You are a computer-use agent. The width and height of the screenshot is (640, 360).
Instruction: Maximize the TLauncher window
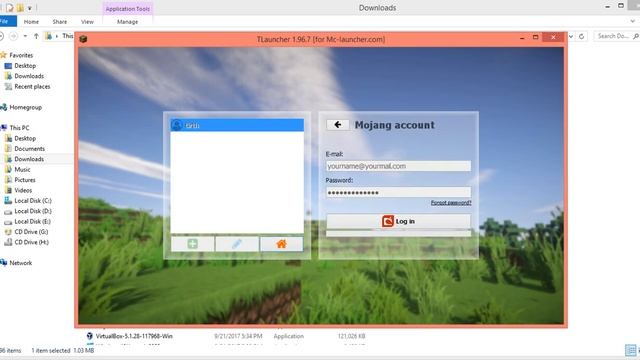(x=536, y=38)
